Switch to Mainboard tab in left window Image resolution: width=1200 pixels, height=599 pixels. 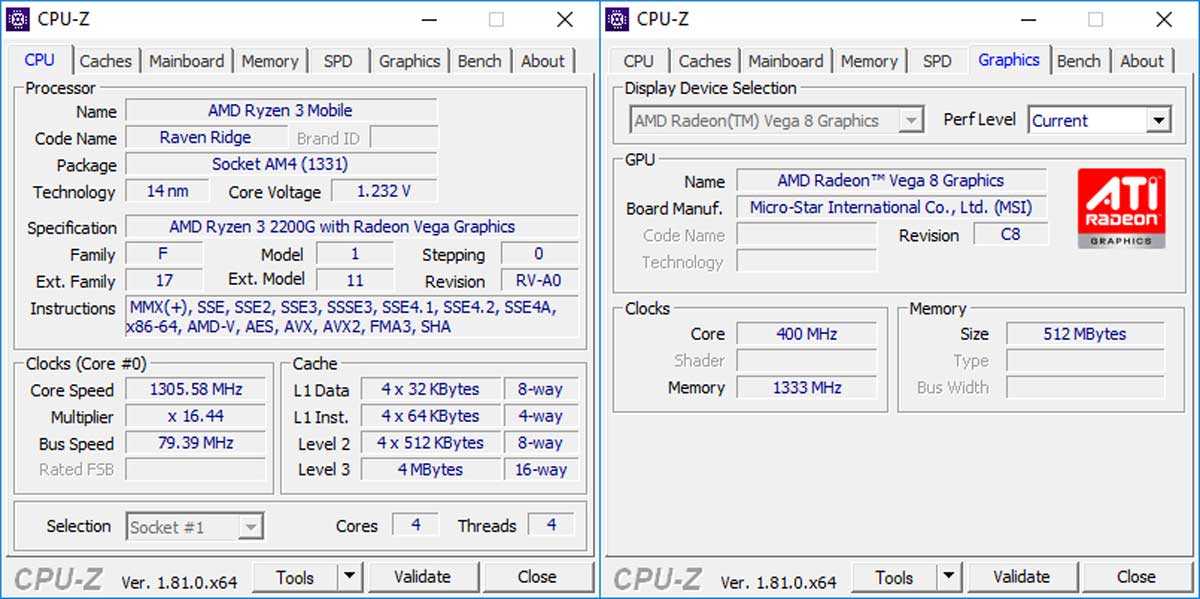(x=186, y=61)
